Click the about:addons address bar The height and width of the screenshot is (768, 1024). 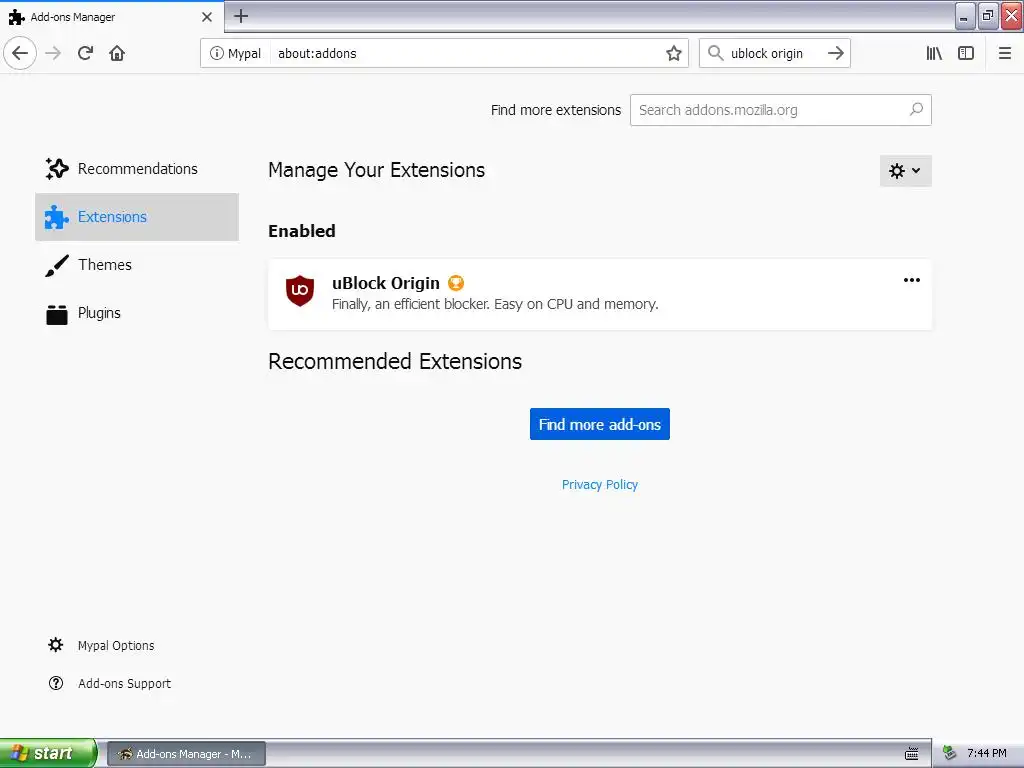point(444,54)
